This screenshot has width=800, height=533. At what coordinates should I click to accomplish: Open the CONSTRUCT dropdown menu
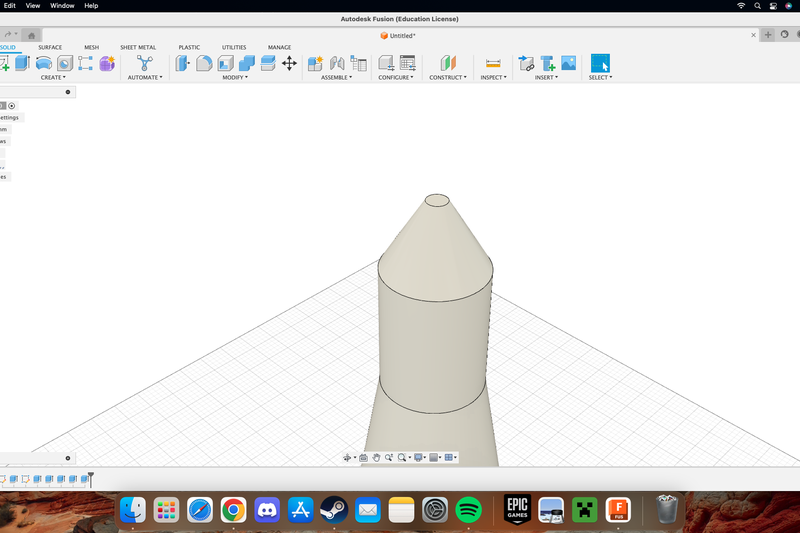(448, 78)
